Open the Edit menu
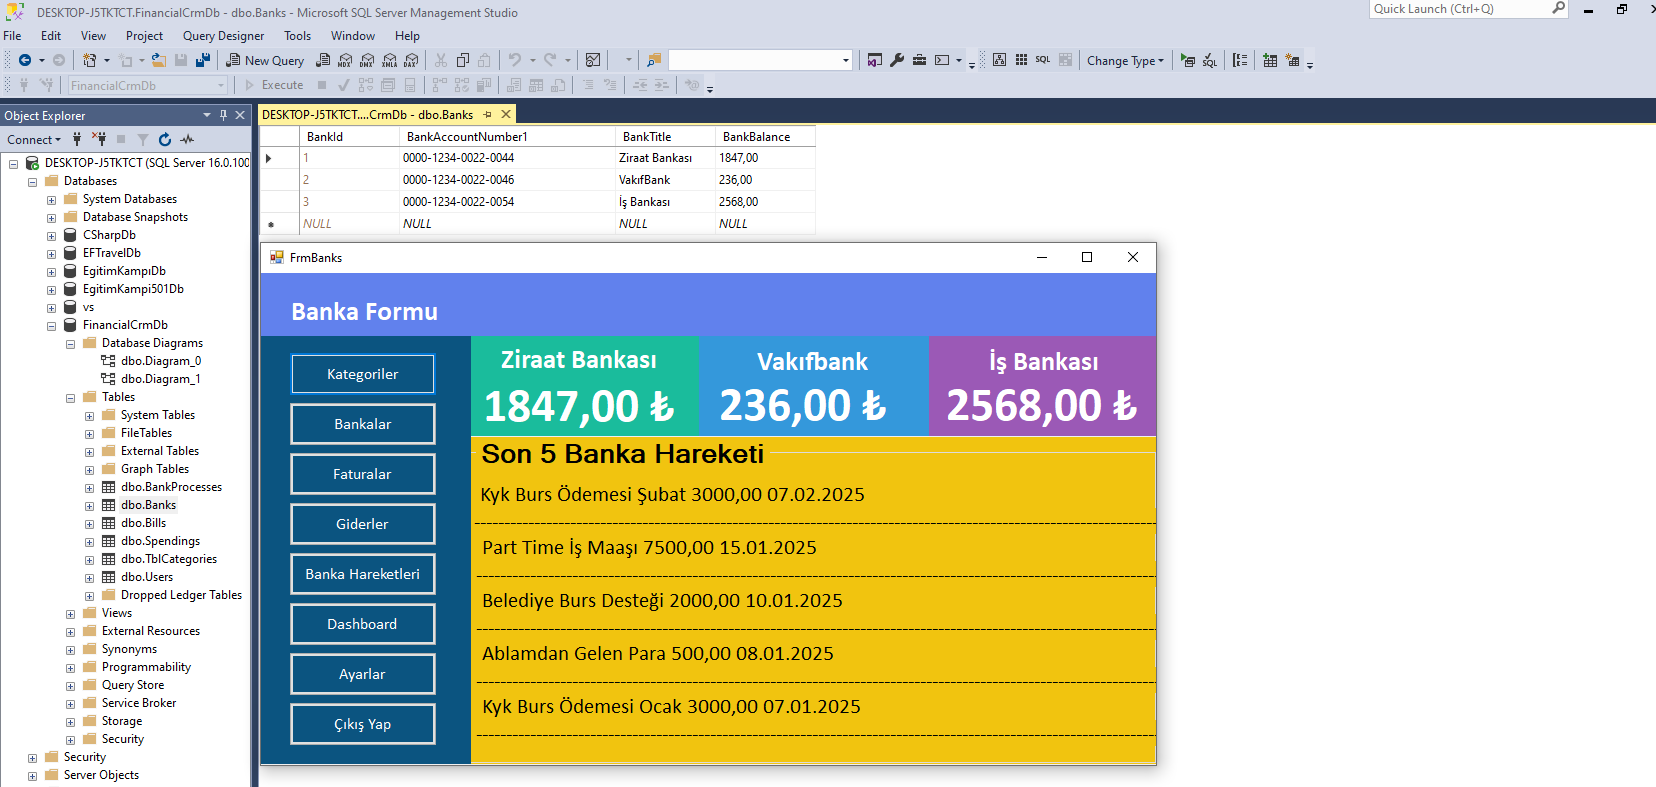 coord(51,35)
